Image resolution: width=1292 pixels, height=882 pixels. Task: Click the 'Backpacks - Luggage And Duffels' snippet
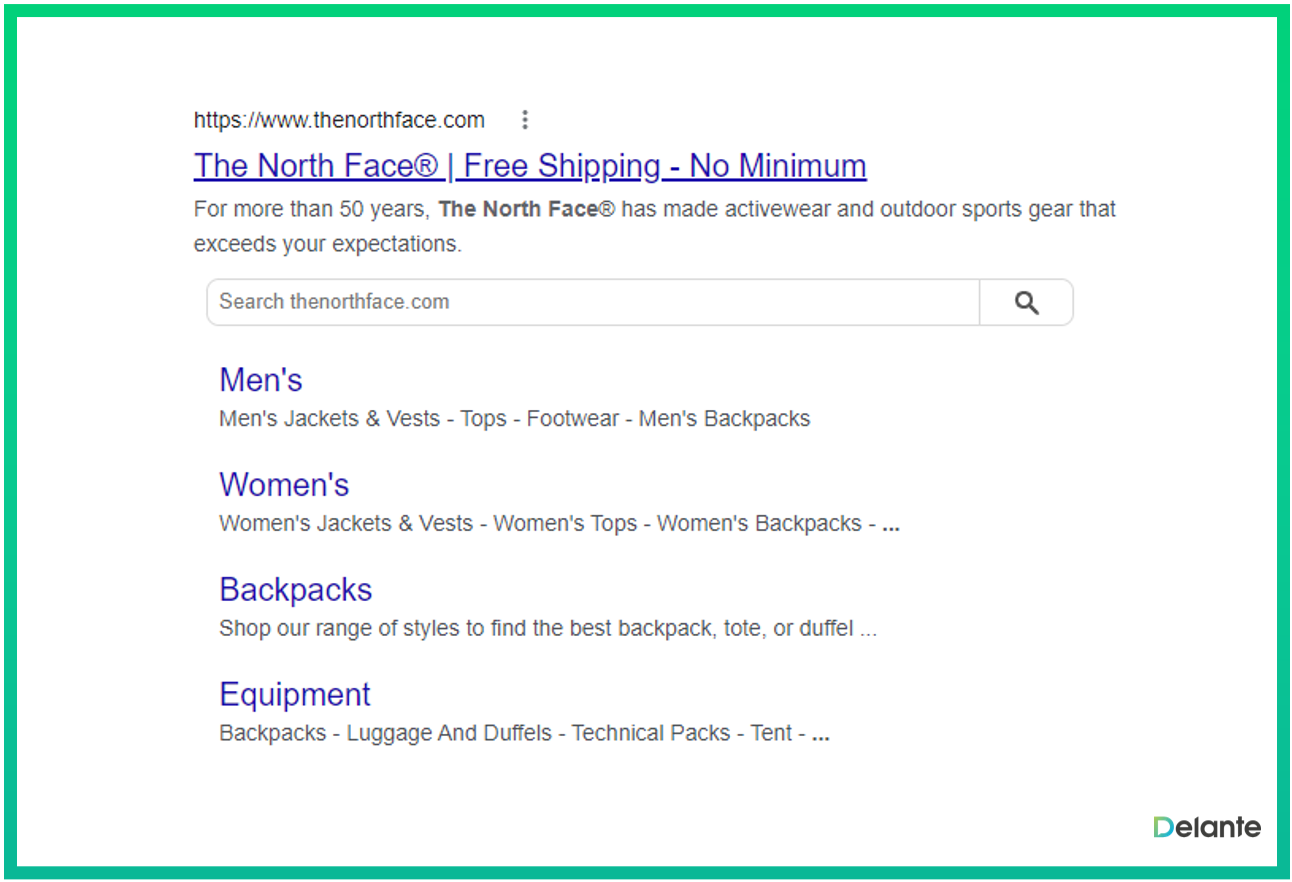pyautogui.click(x=525, y=733)
